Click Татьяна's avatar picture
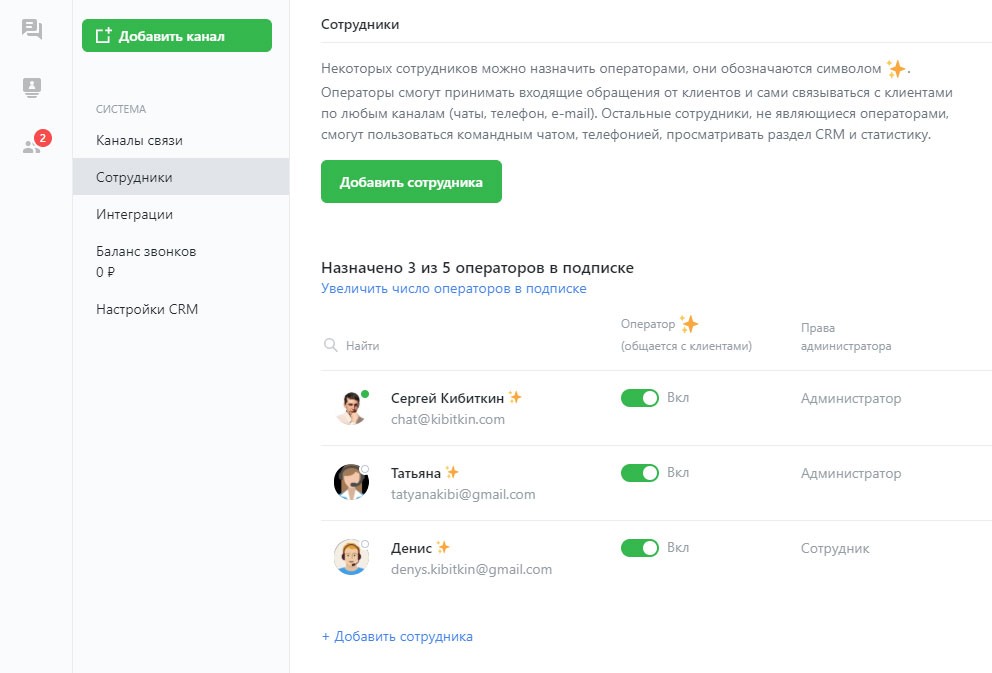Viewport: 992px width, 673px height. [x=351, y=483]
